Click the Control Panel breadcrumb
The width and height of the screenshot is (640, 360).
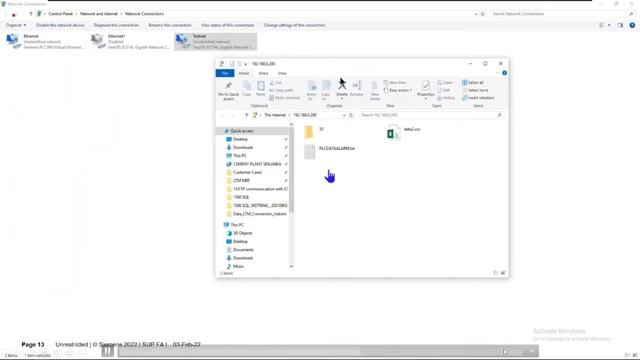pos(60,14)
